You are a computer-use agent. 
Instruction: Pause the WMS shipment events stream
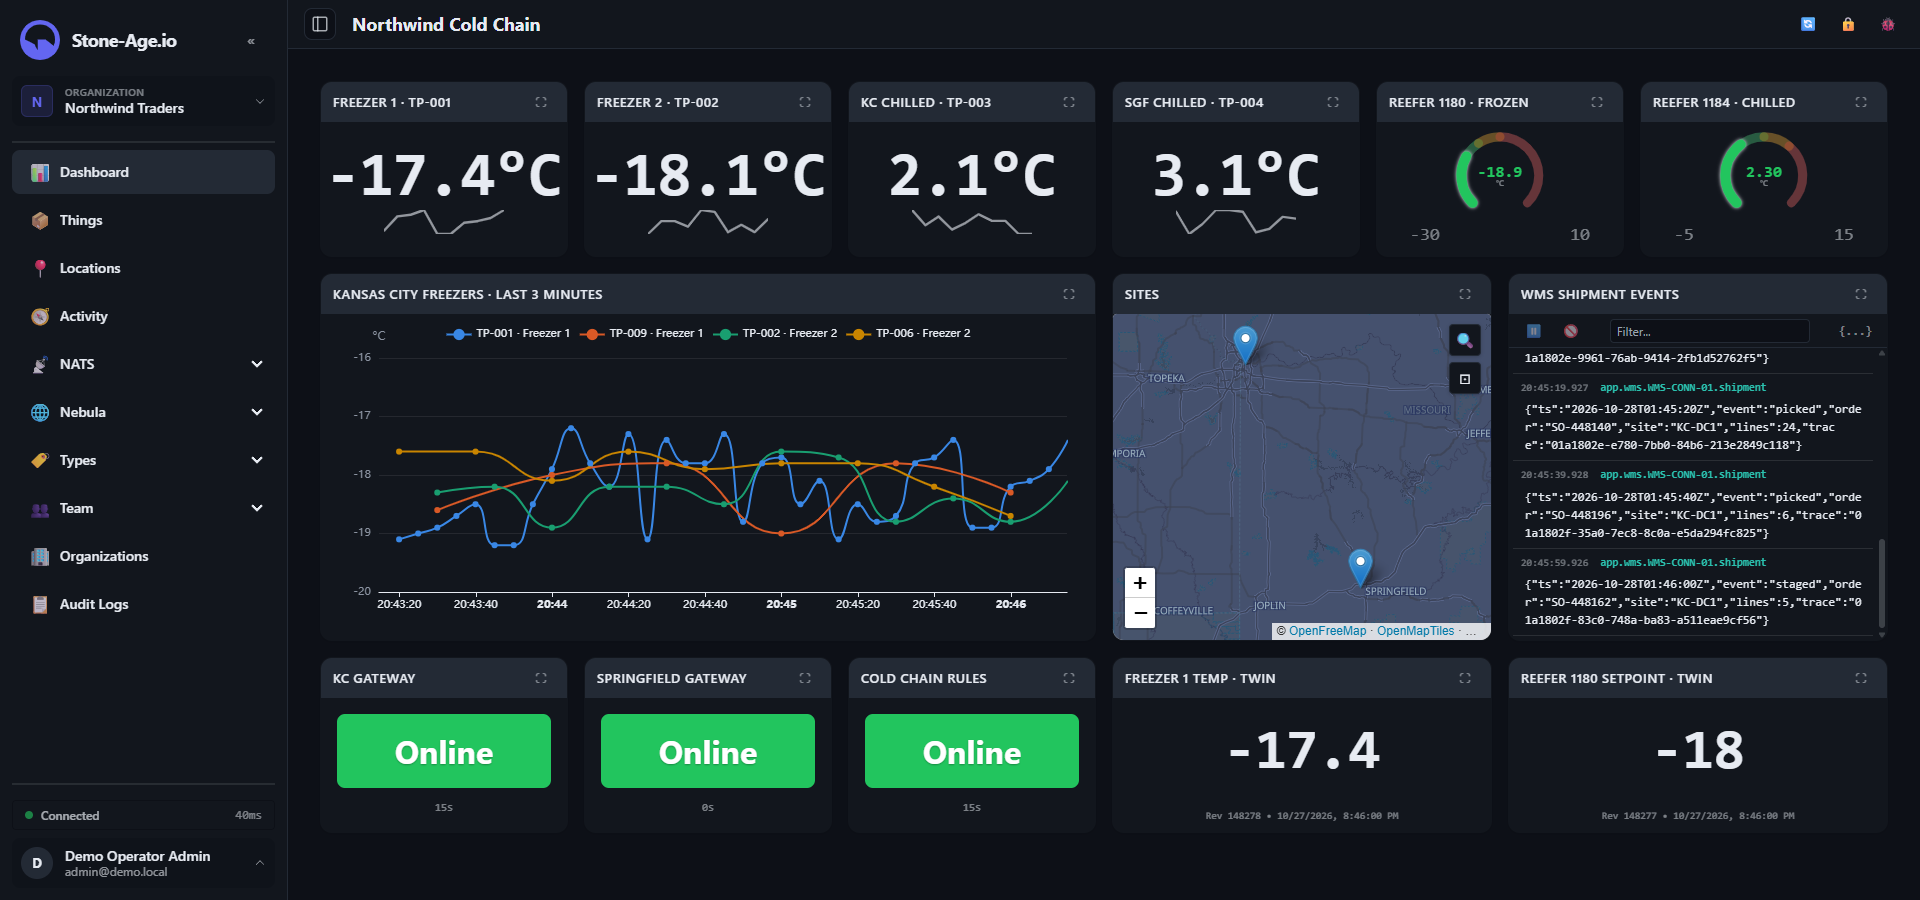pyautogui.click(x=1534, y=331)
